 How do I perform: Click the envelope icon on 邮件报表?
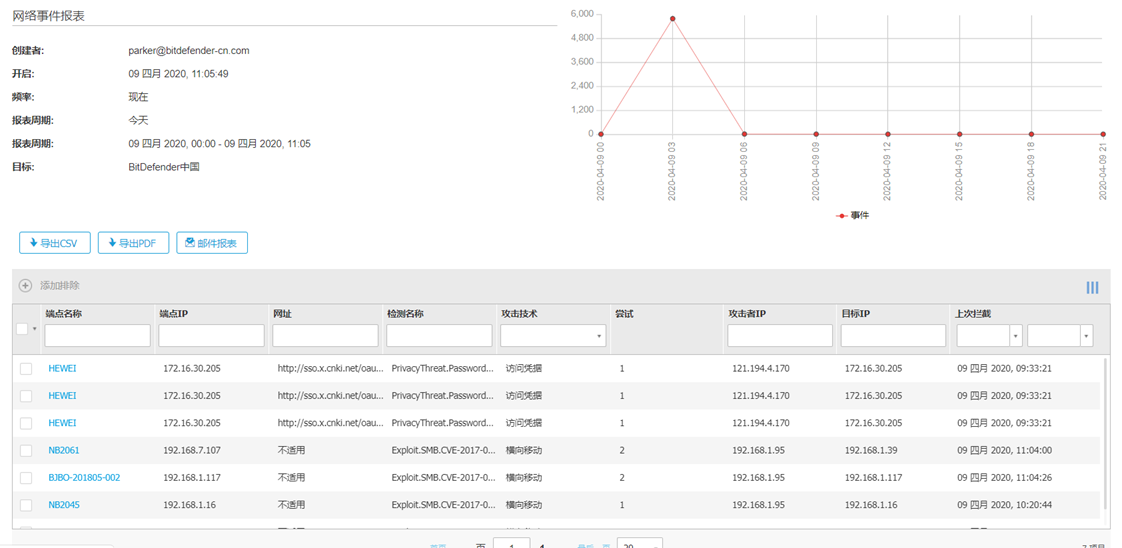[190, 243]
